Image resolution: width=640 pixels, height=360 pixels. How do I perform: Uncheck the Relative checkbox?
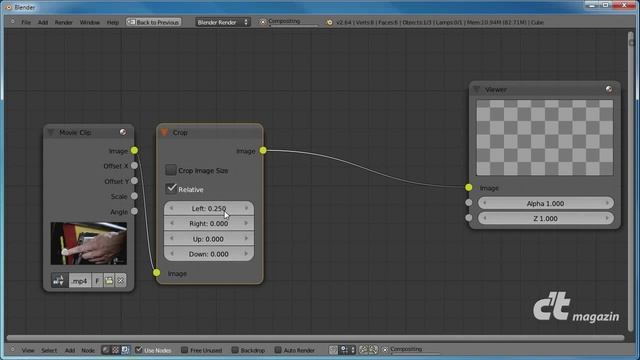(x=171, y=188)
